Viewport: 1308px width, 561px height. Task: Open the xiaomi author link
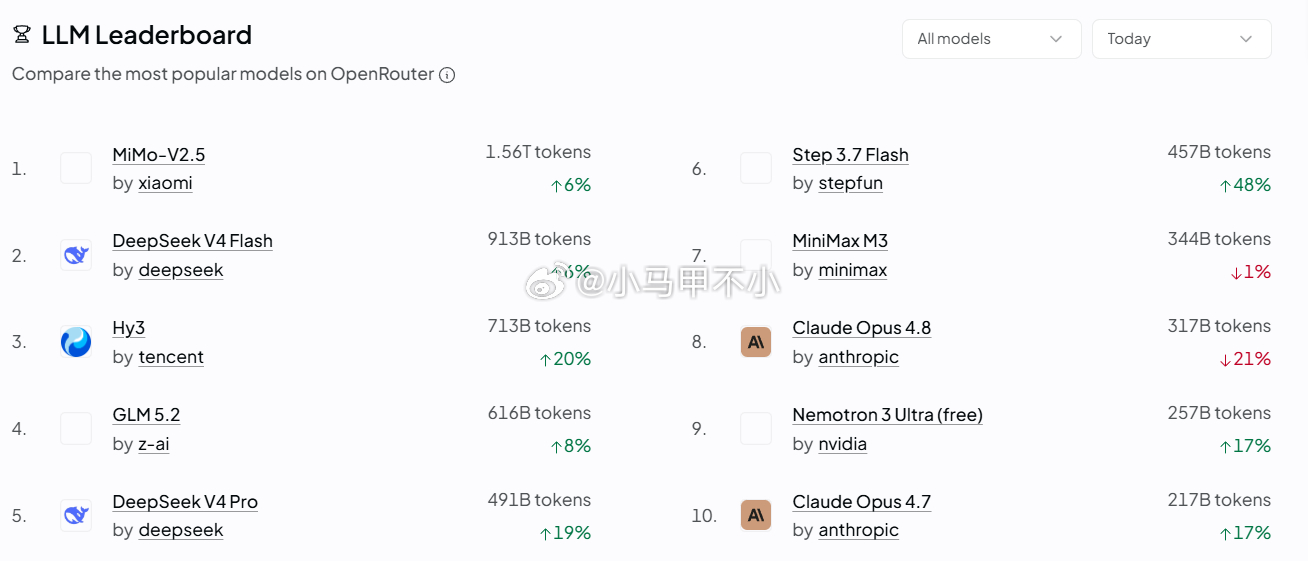click(x=166, y=183)
